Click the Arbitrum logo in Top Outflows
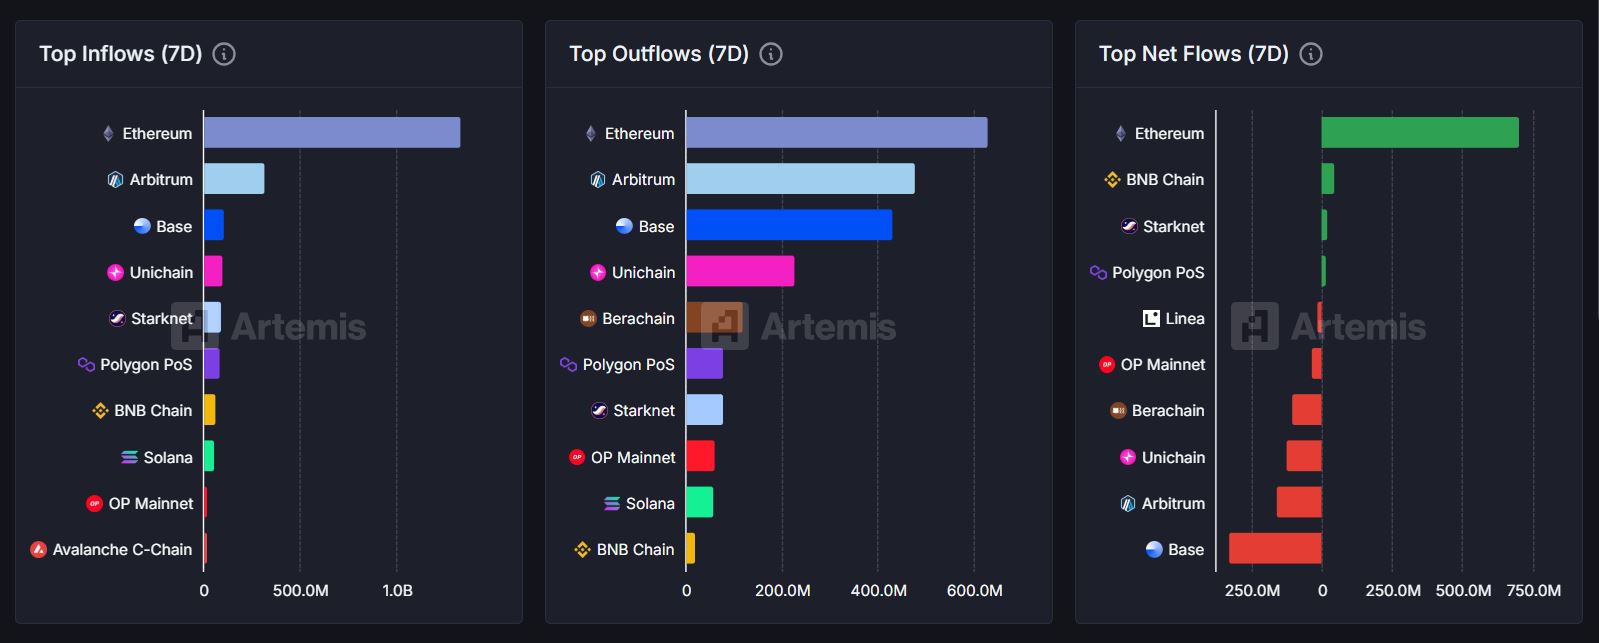 pos(598,180)
